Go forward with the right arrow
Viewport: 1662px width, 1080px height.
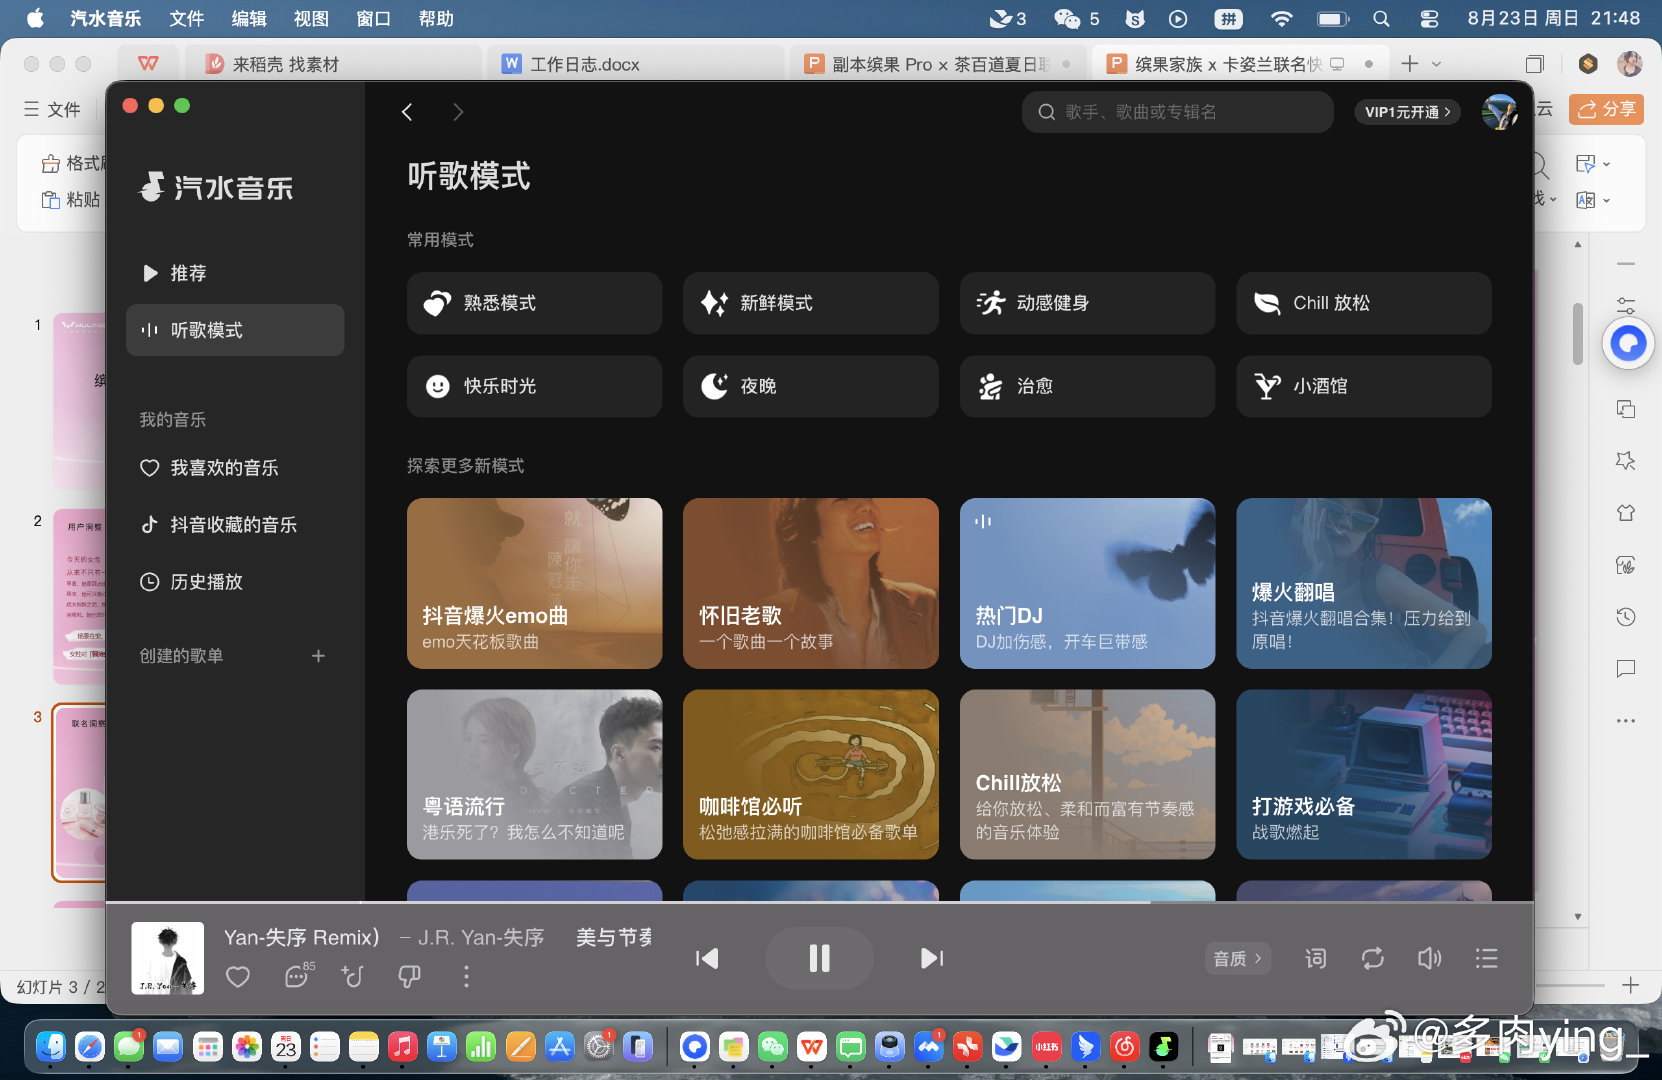pyautogui.click(x=458, y=112)
